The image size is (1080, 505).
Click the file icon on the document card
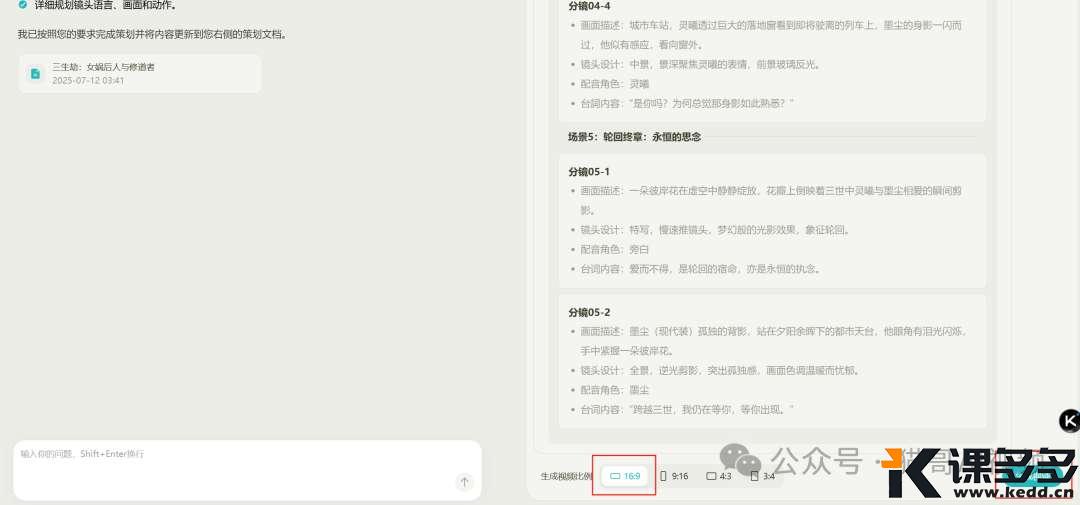[35, 74]
